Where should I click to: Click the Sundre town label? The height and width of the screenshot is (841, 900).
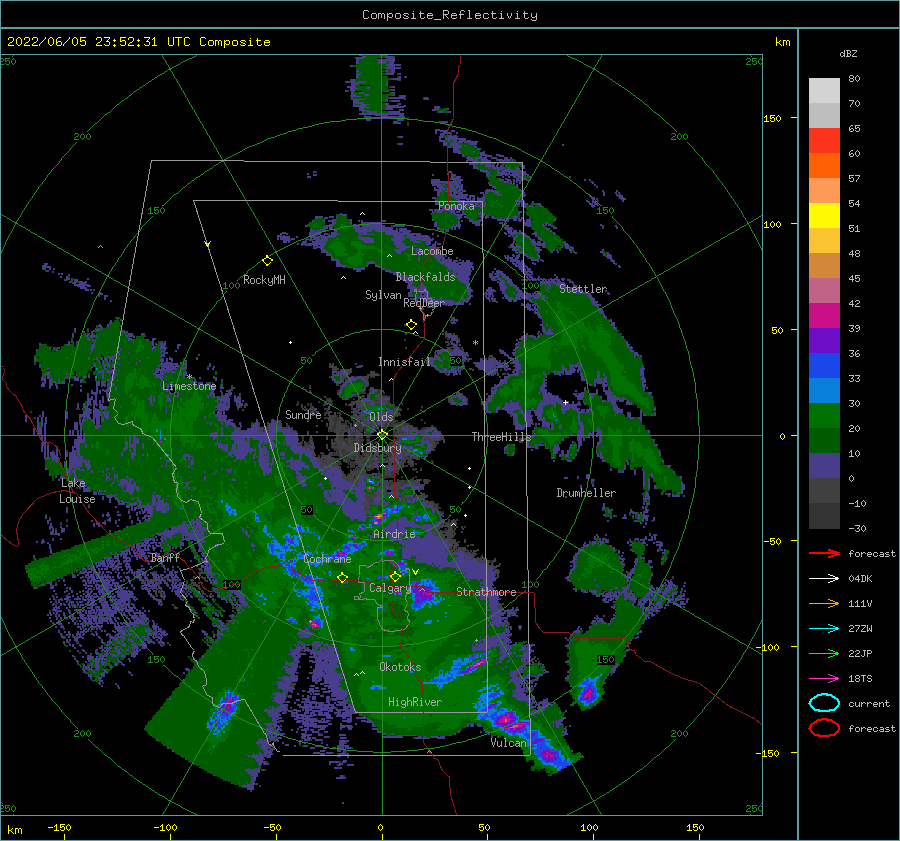tap(303, 414)
